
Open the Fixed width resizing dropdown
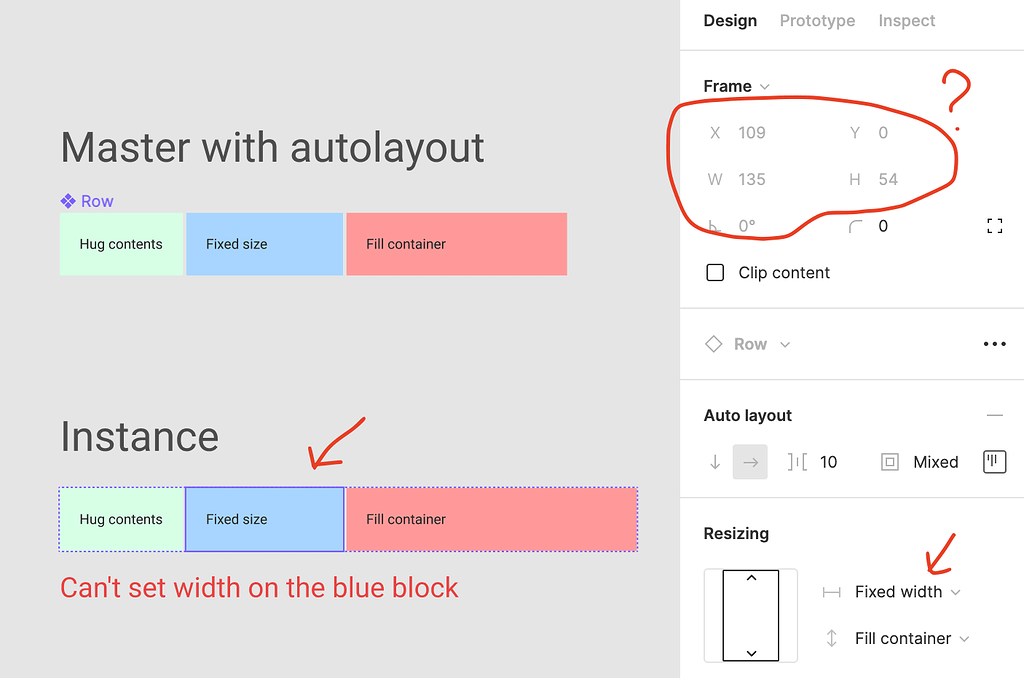tap(907, 592)
